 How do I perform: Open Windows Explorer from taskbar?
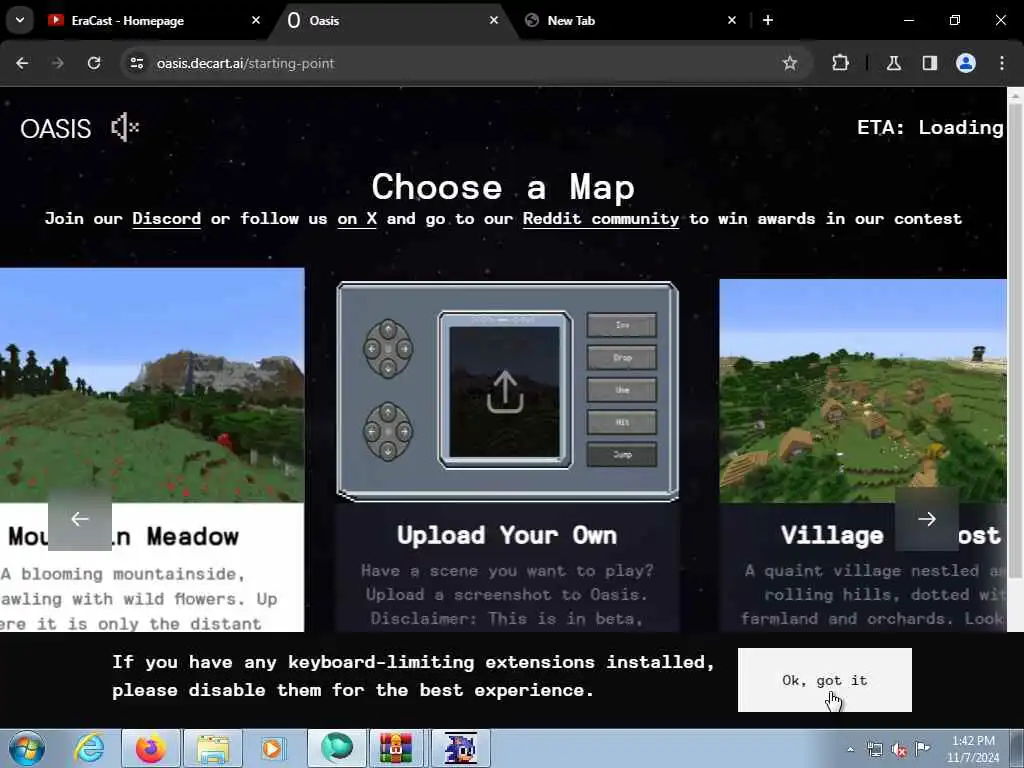pos(213,748)
